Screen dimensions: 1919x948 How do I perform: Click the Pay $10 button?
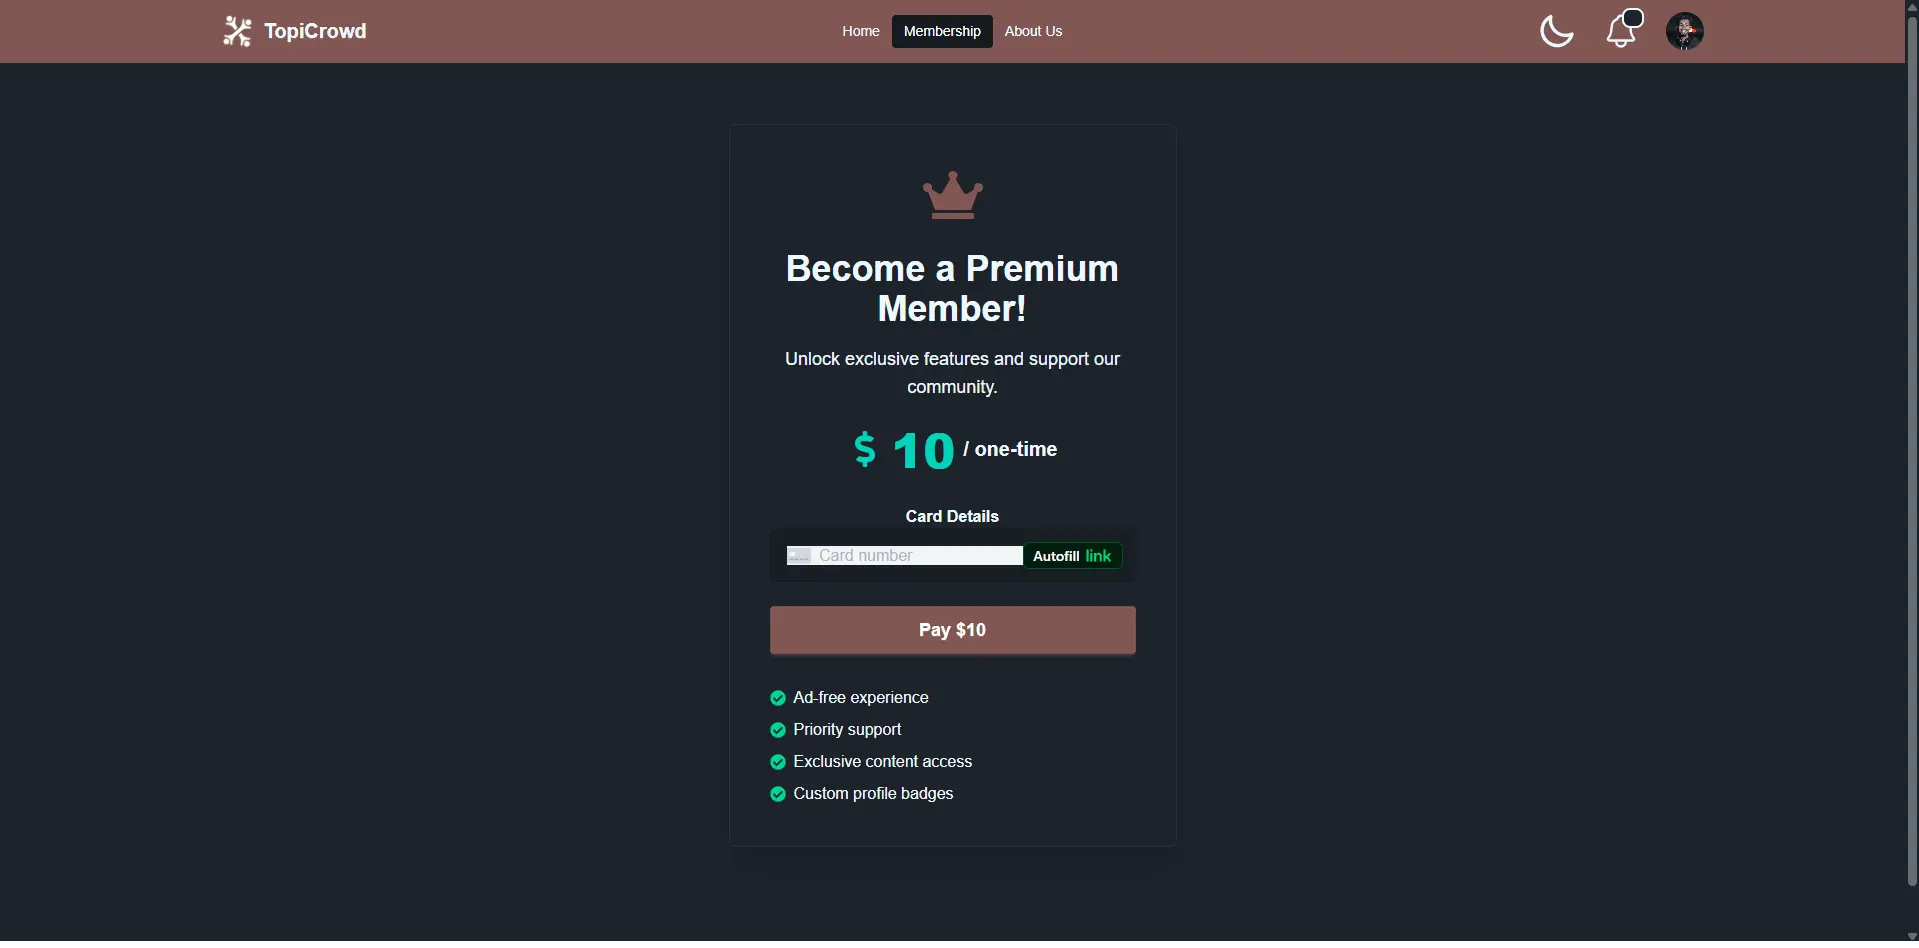pyautogui.click(x=951, y=630)
